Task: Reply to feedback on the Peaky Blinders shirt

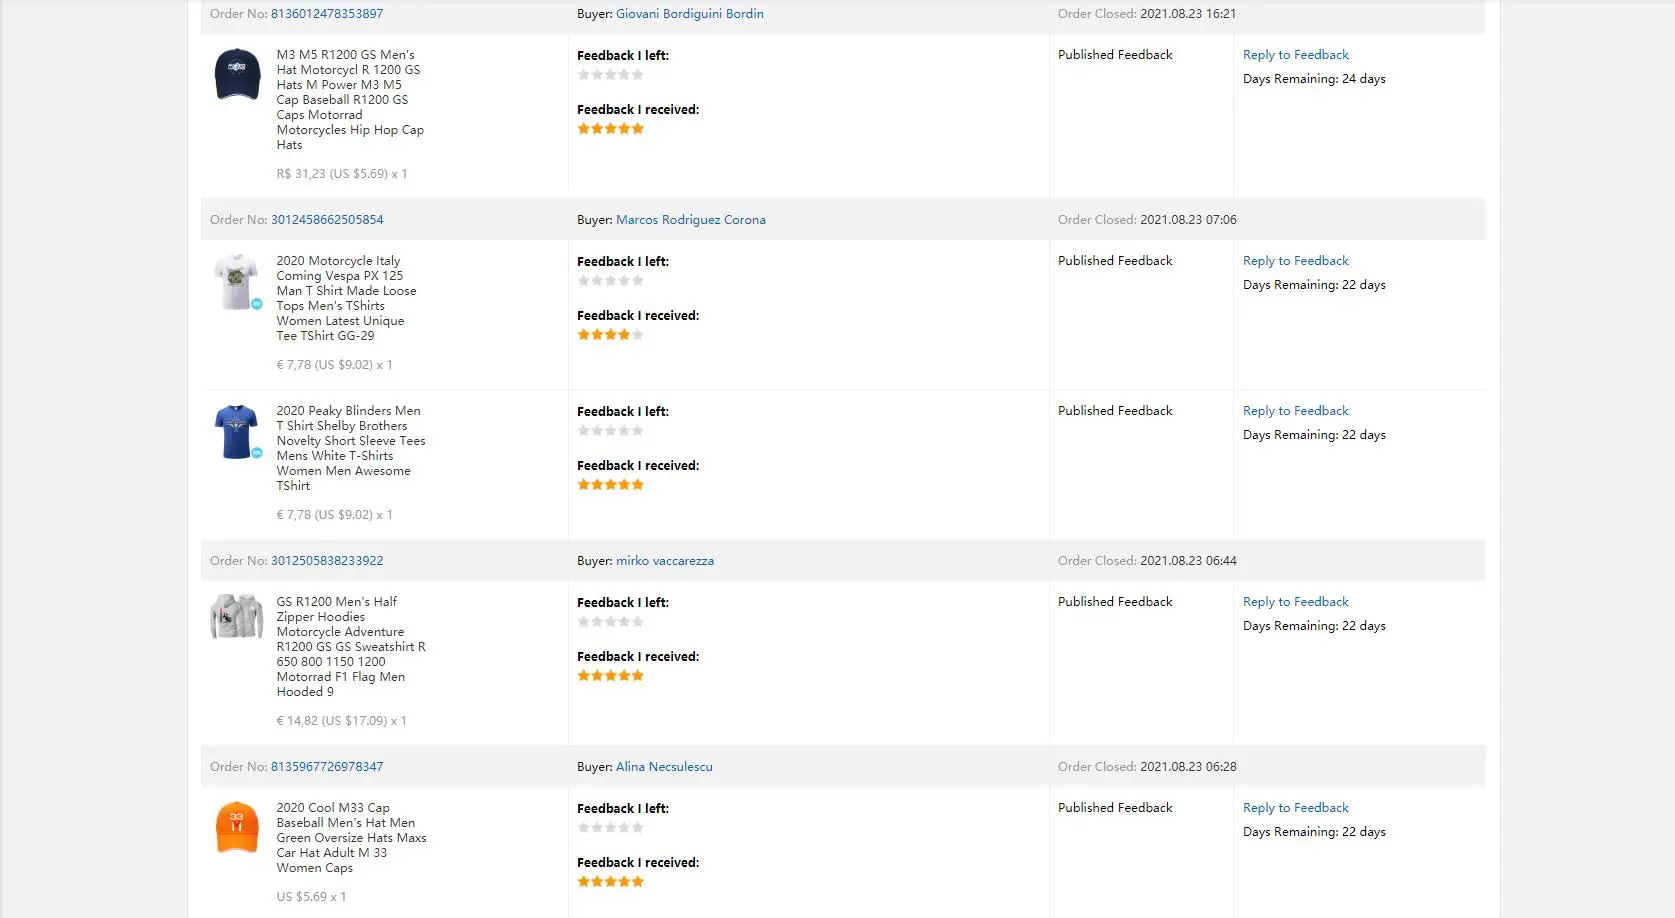Action: [1295, 411]
